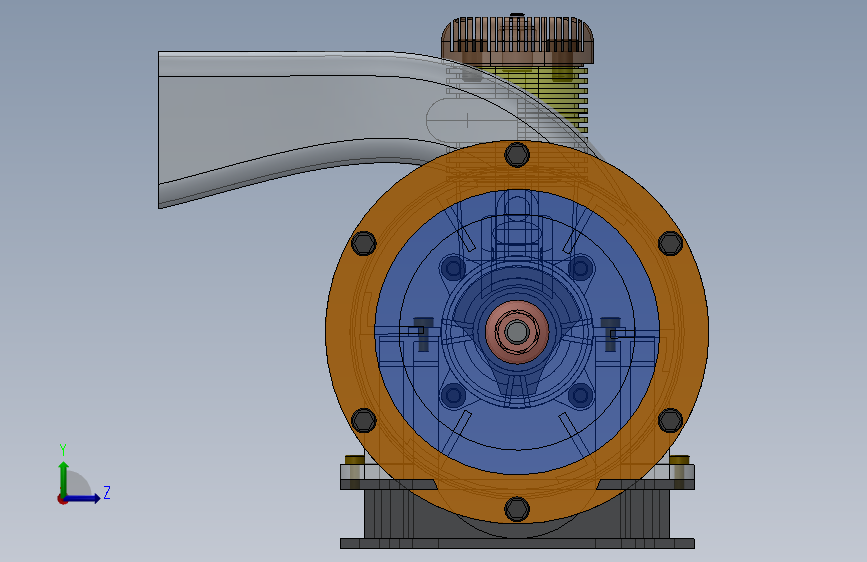Select the bottommost hex bolt on orange flange
Viewport: 867px width, 562px height.
[x=517, y=509]
